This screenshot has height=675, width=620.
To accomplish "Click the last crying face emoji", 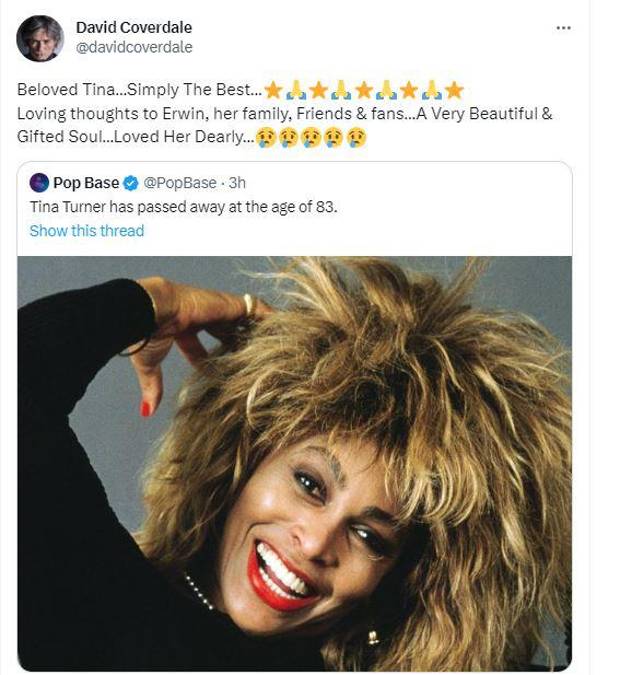I will (356, 137).
